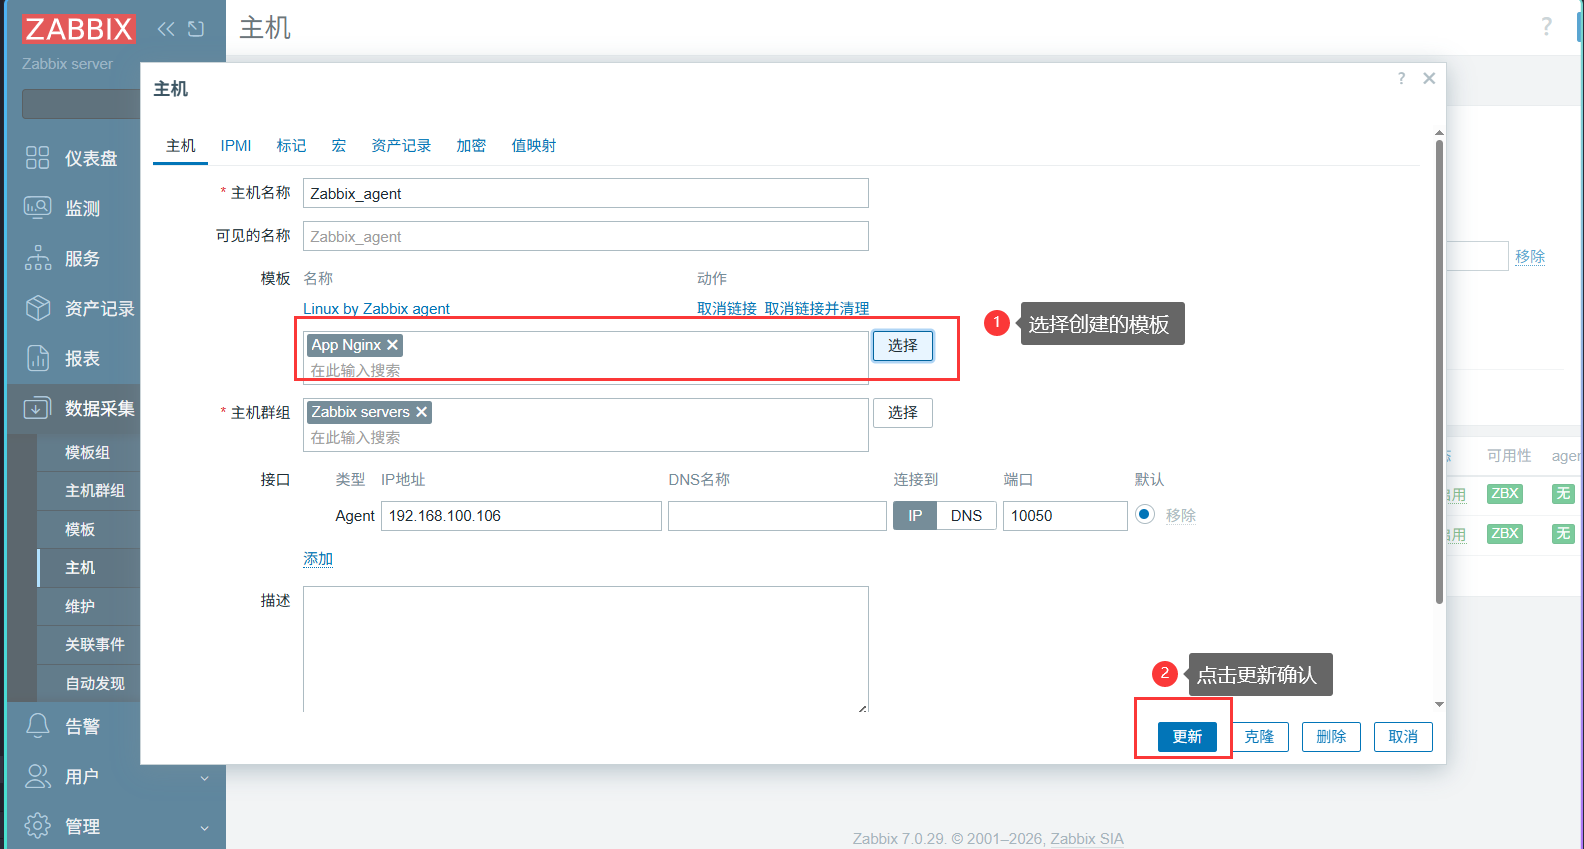Switch to the 宏 tab
1584x849 pixels.
339,146
